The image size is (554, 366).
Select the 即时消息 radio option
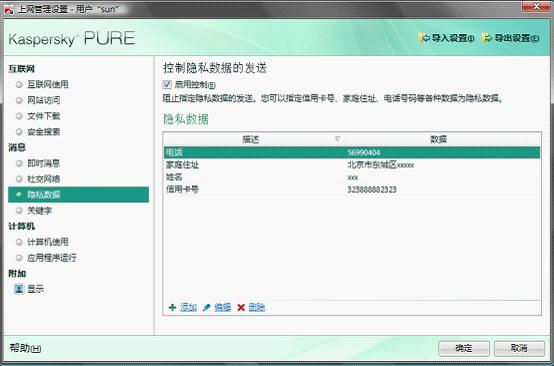tap(19, 163)
